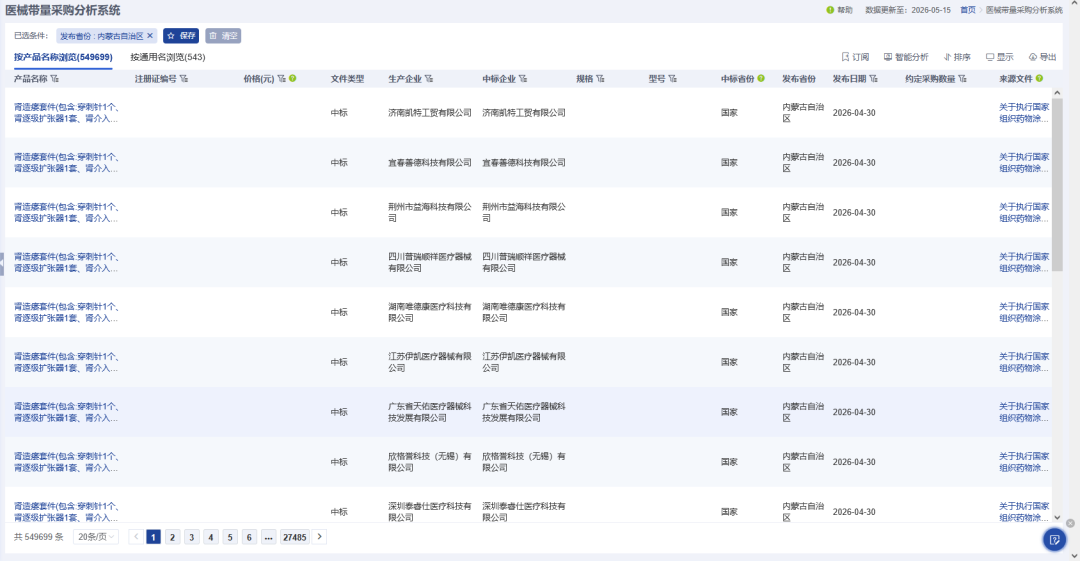Open filter for 规格 column
Image resolution: width=1080 pixels, height=561 pixels.
(x=600, y=79)
